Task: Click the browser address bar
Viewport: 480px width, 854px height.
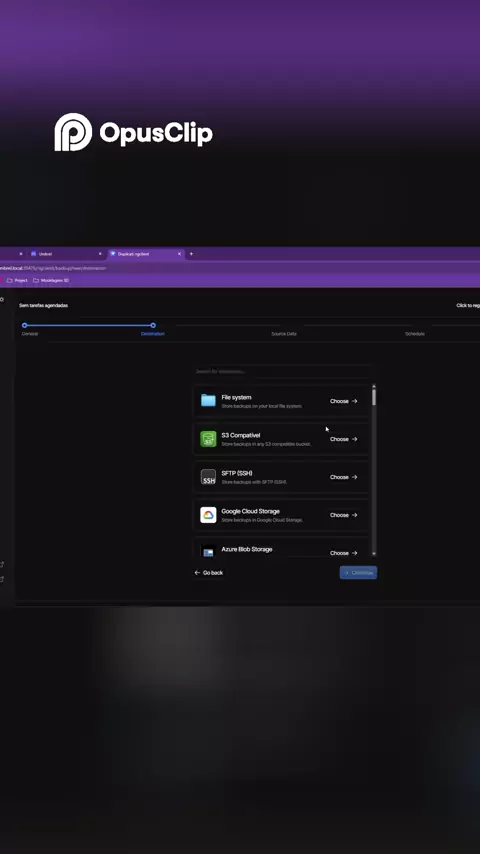Action: [240, 268]
